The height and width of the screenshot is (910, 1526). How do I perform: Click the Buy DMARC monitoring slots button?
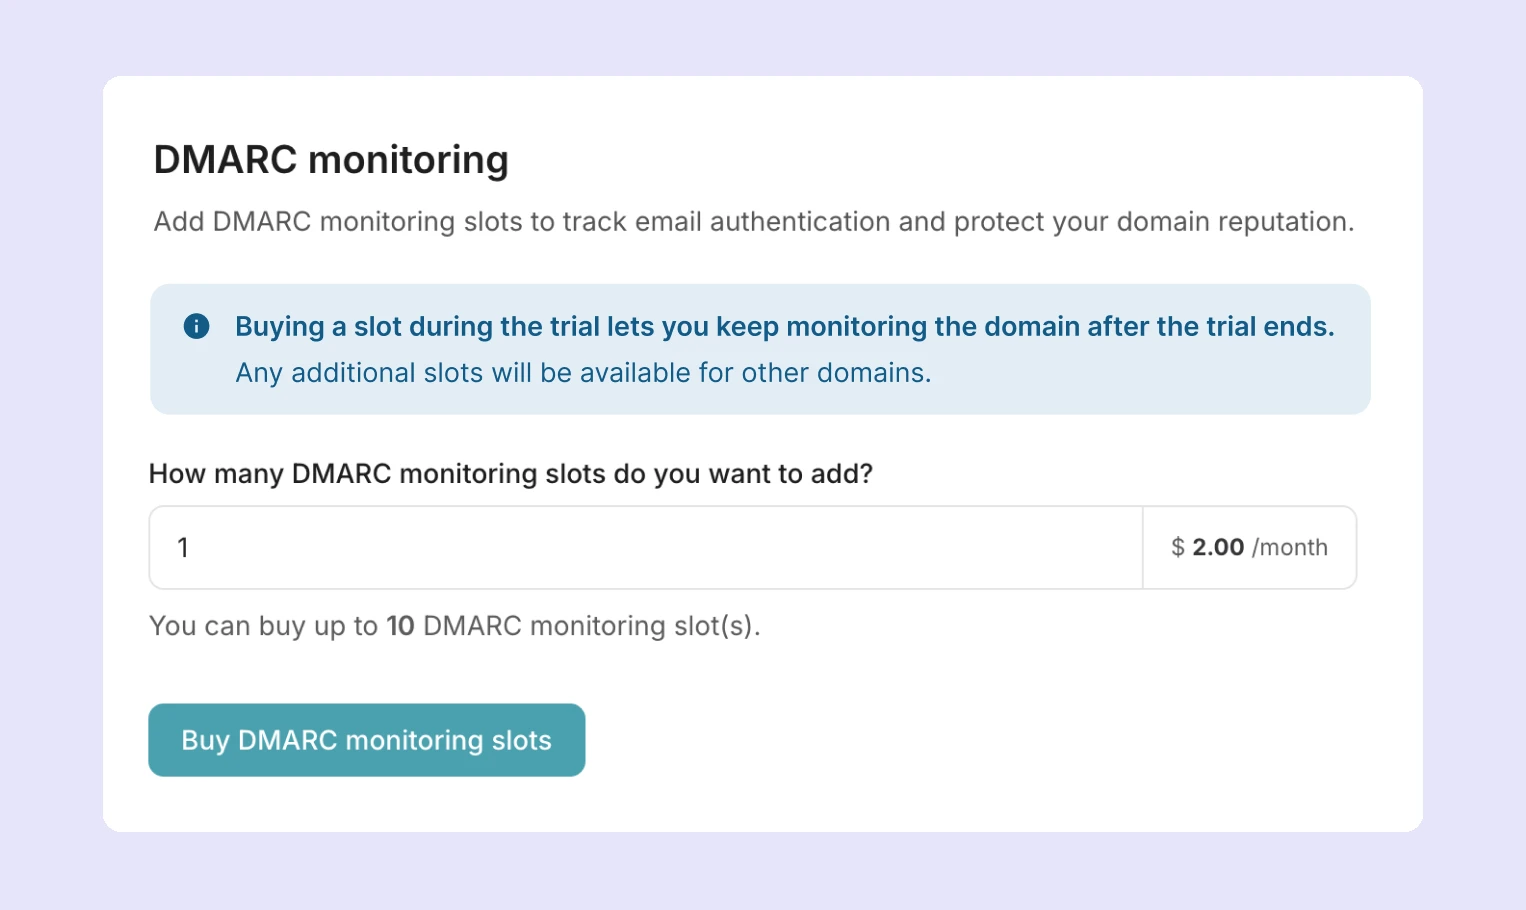366,740
